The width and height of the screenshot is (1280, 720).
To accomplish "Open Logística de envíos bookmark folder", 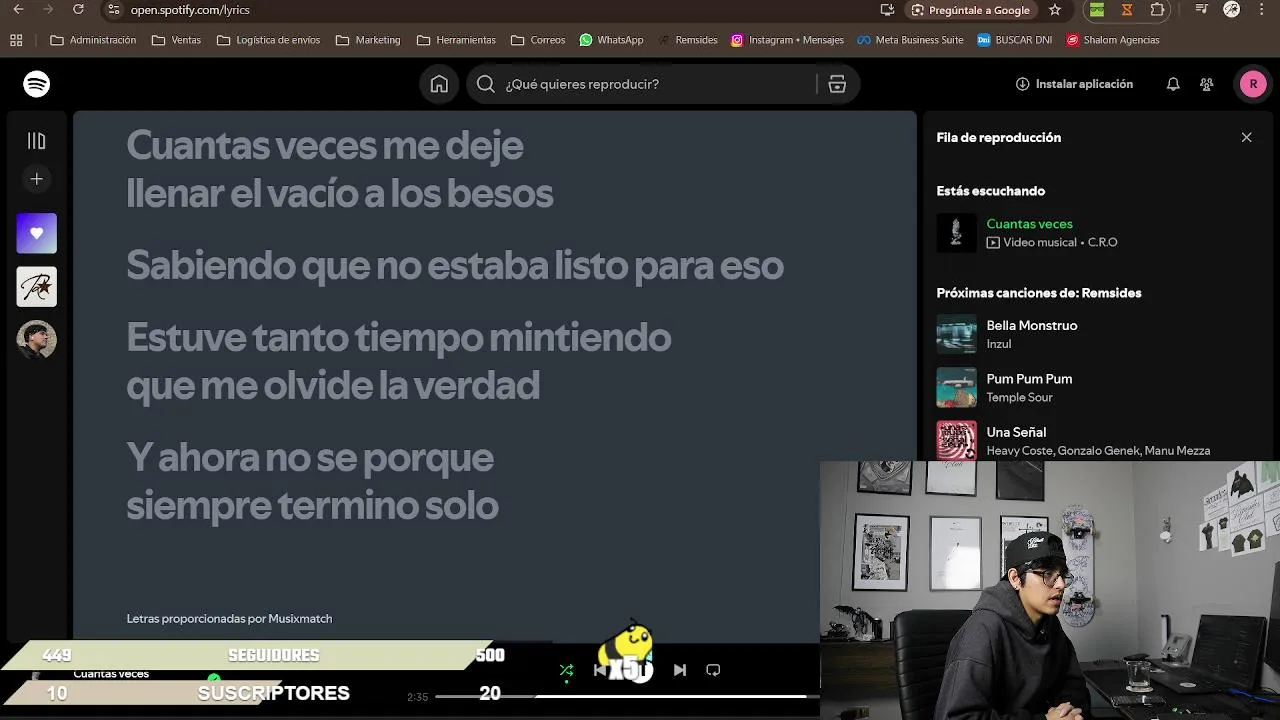I will tap(268, 40).
